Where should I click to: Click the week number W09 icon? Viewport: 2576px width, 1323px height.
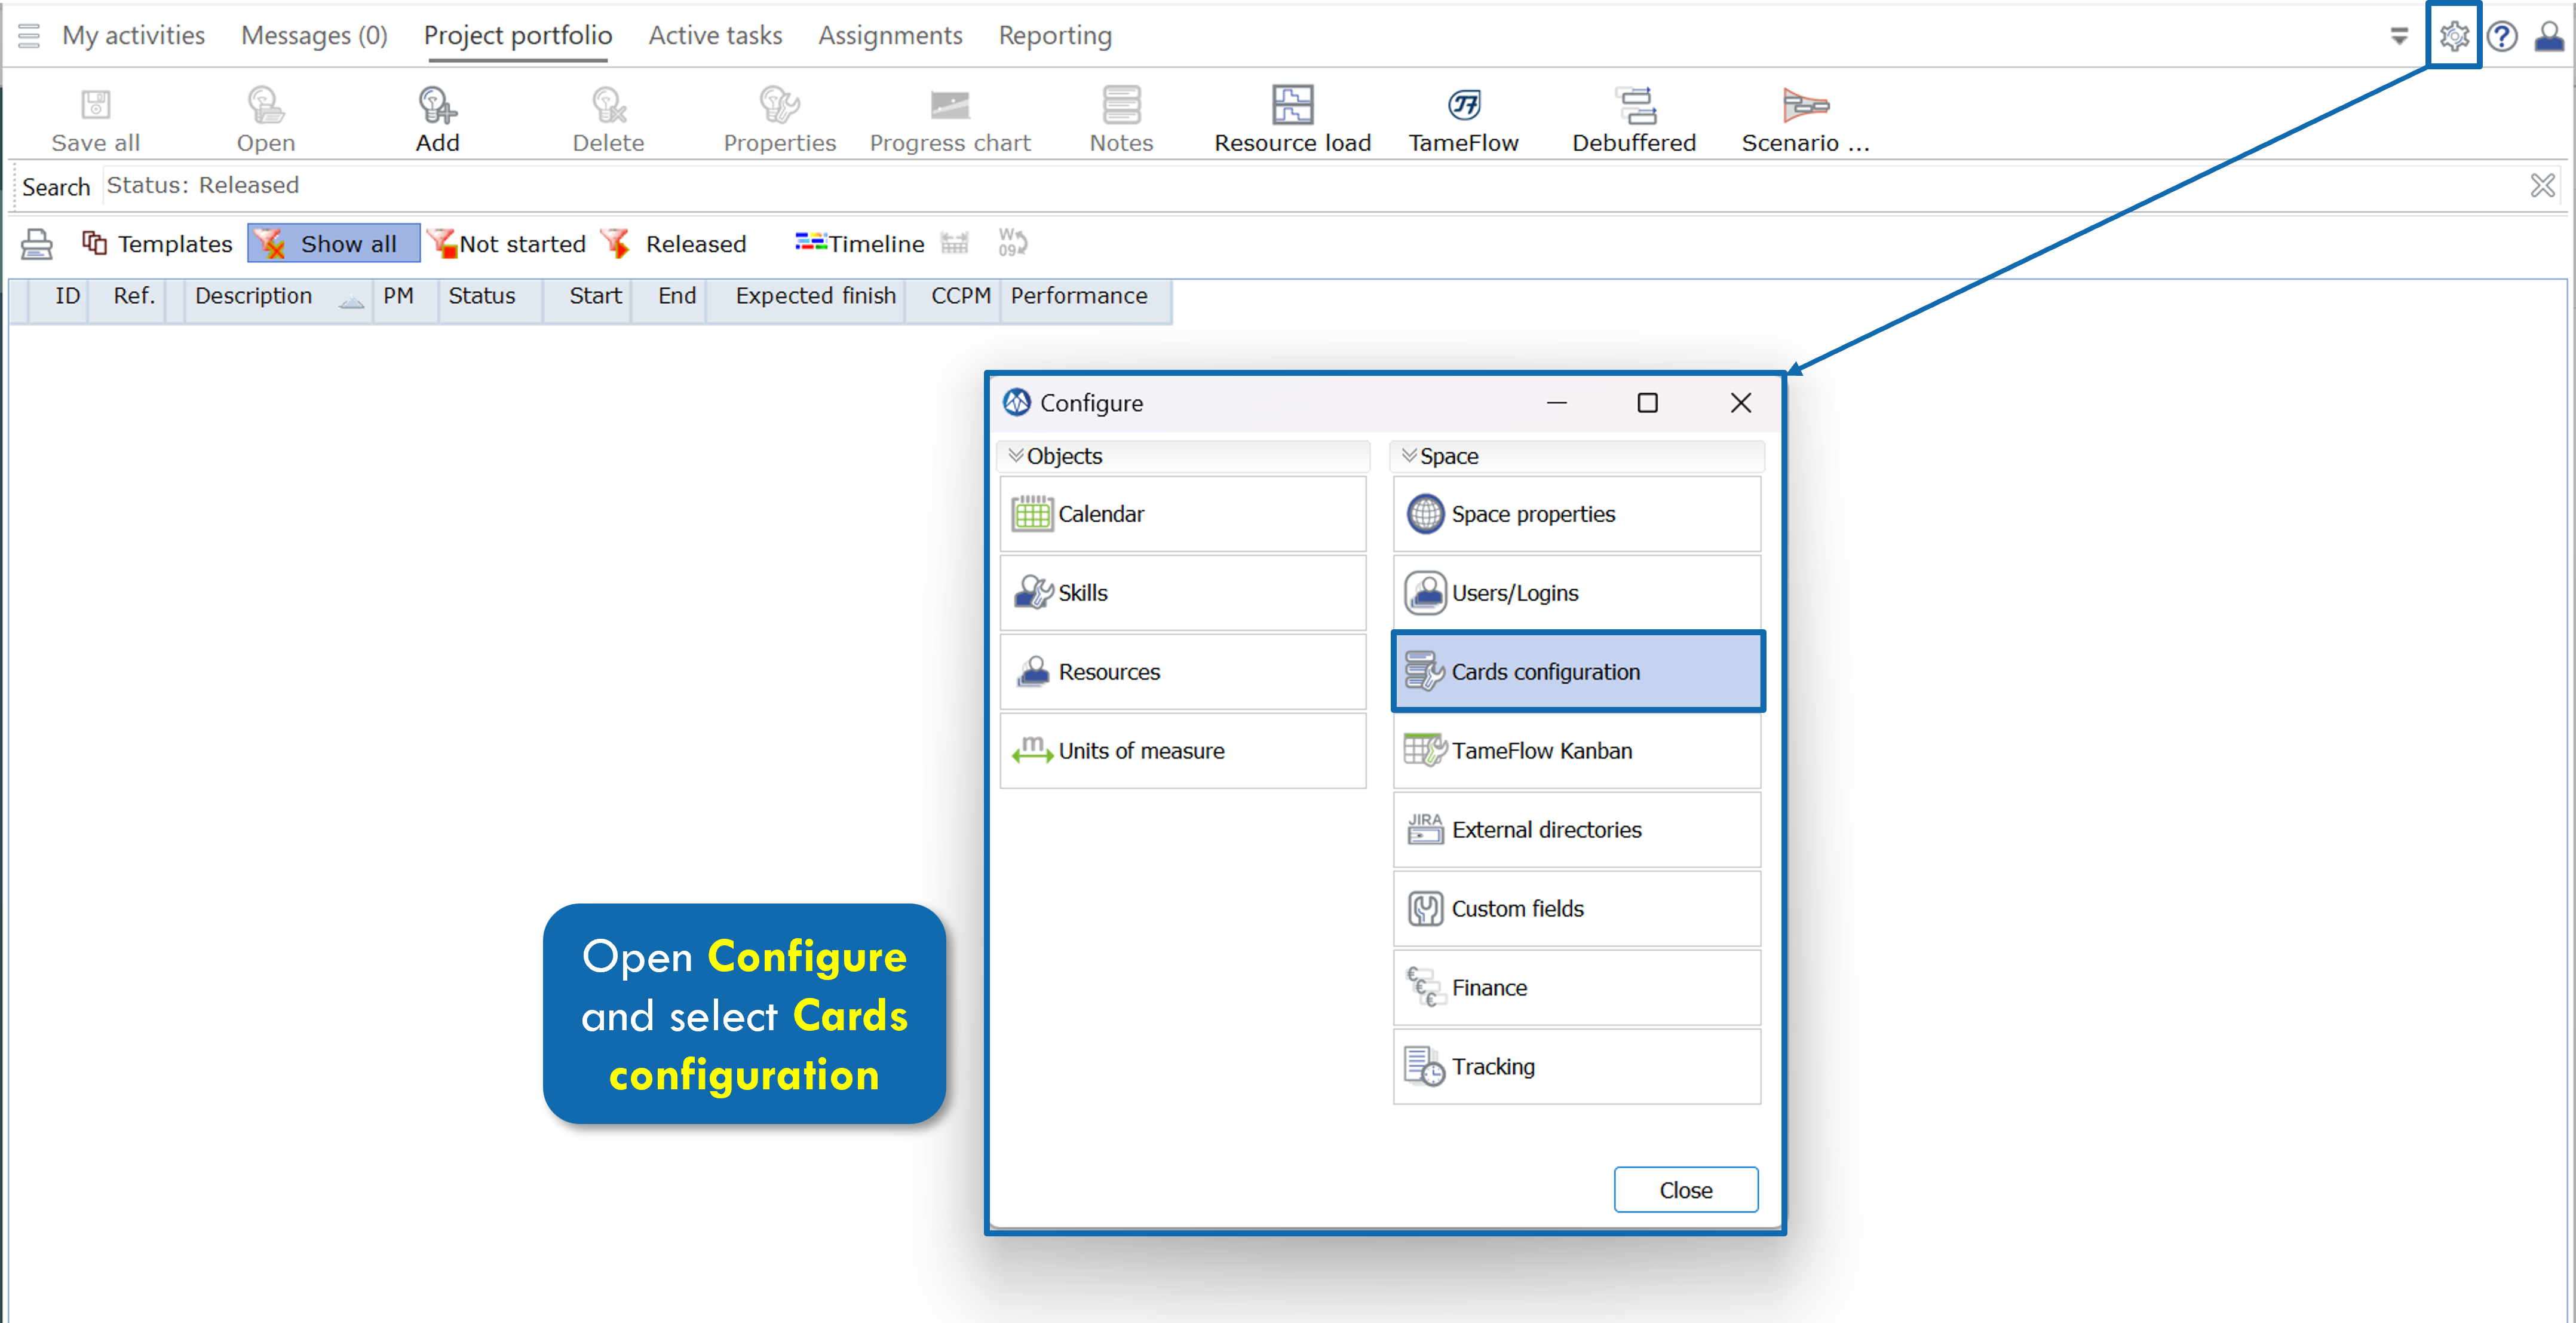(x=1012, y=243)
